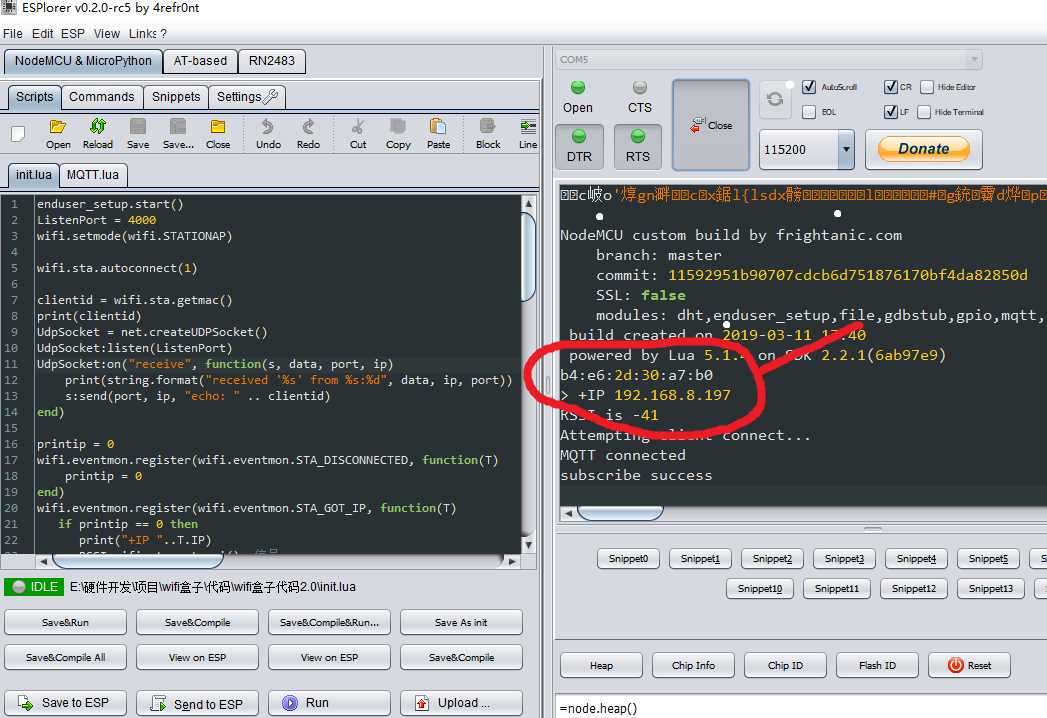1047x718 pixels.
Task: Select the NodeMCU & MicroPython tab
Action: click(x=83, y=61)
